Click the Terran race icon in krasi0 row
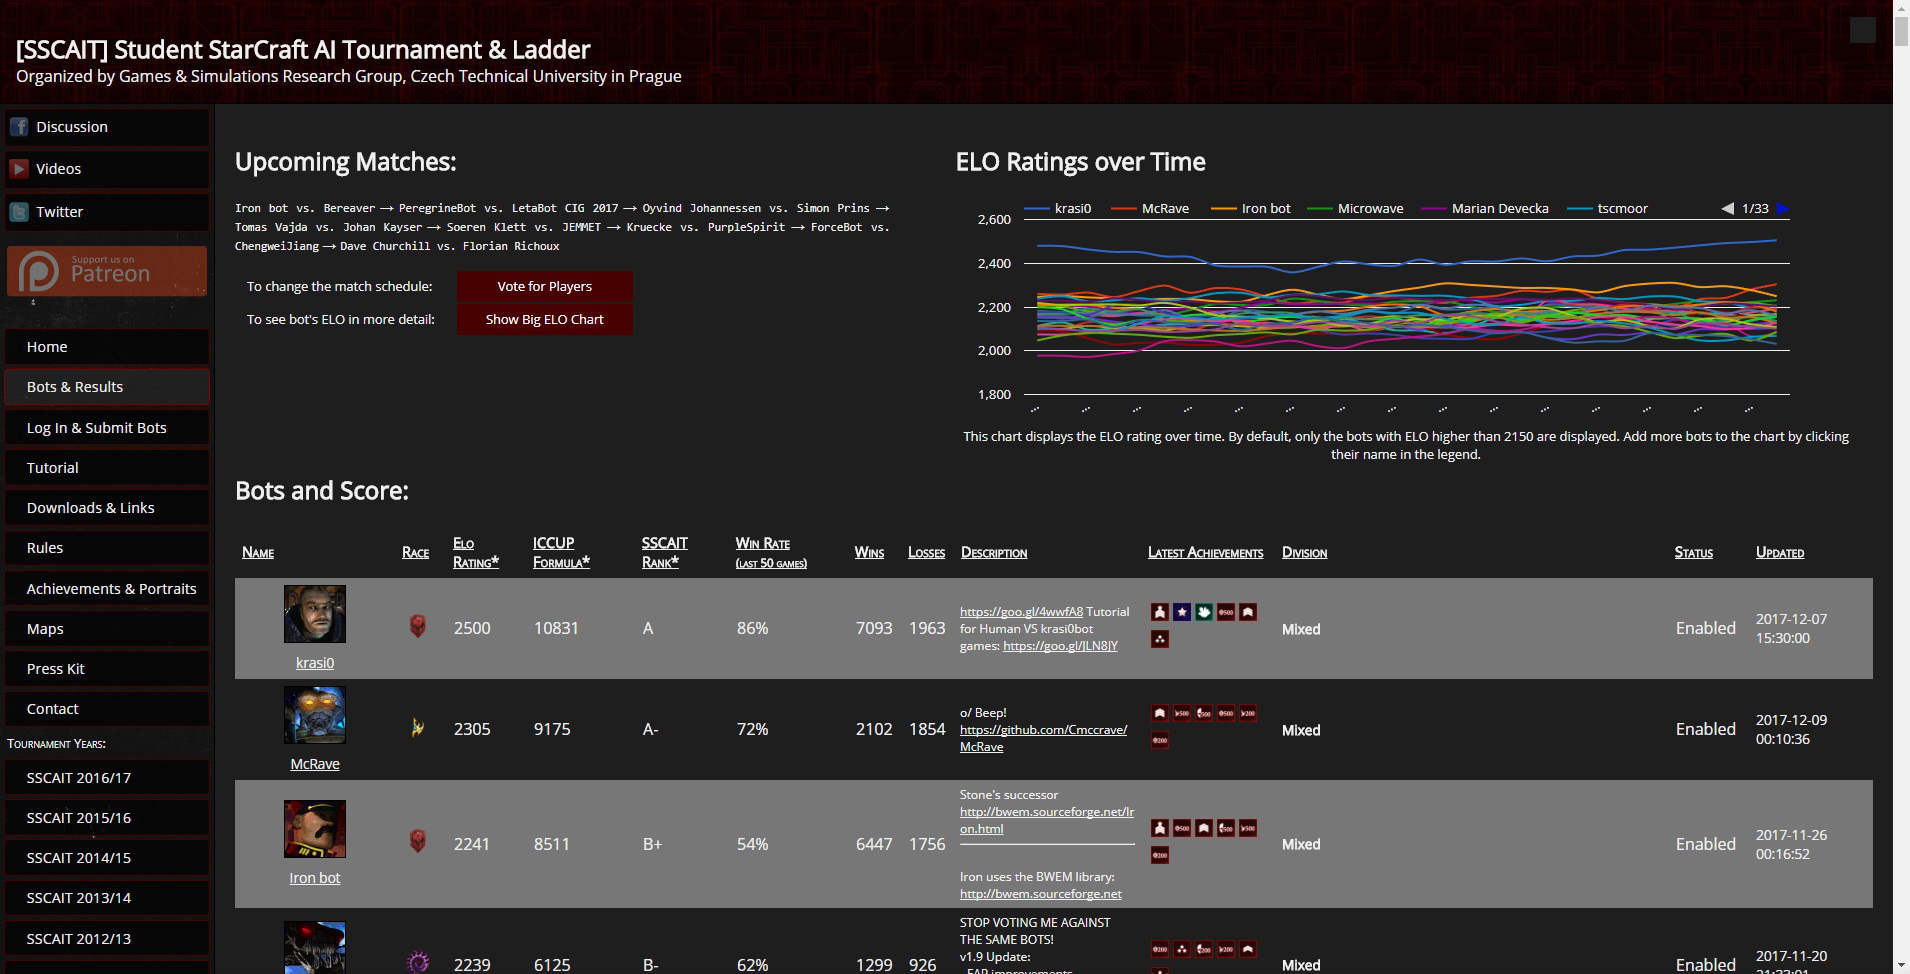This screenshot has width=1910, height=974. pyautogui.click(x=418, y=627)
